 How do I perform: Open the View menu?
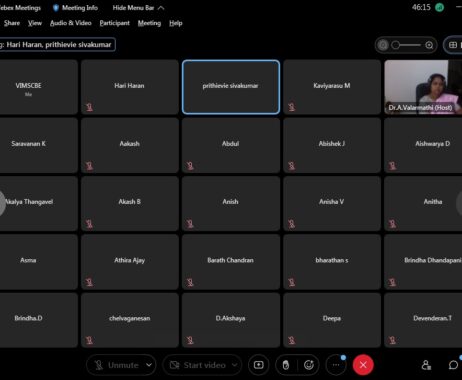pos(35,23)
